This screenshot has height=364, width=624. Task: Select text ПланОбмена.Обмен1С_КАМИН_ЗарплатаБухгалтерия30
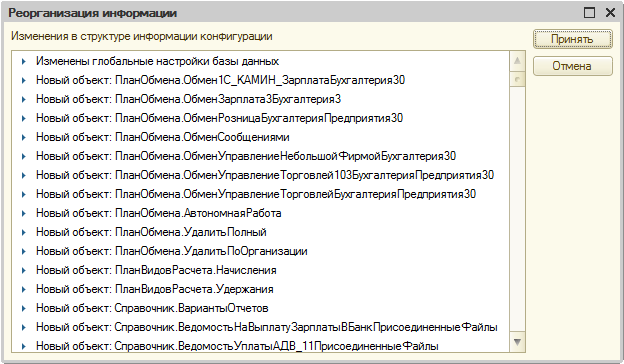260,80
